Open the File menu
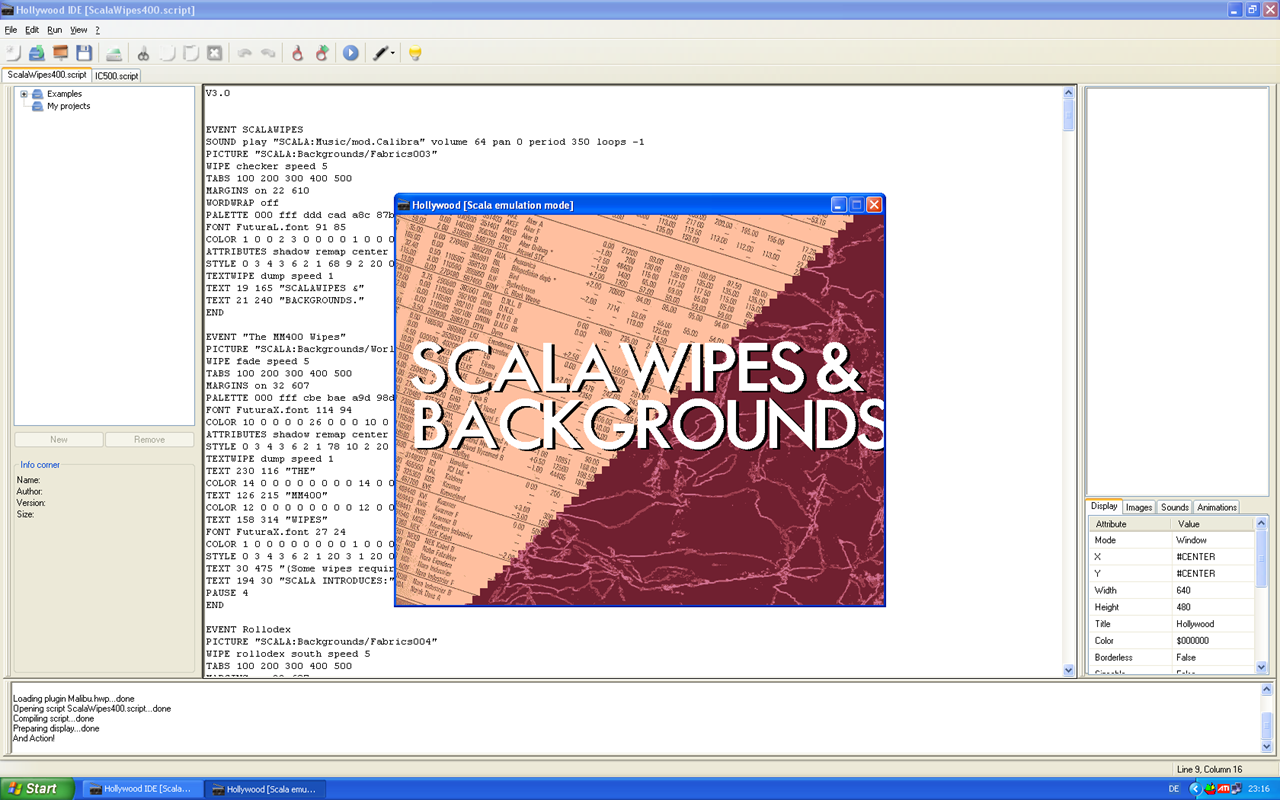This screenshot has width=1280, height=800. pyautogui.click(x=11, y=30)
